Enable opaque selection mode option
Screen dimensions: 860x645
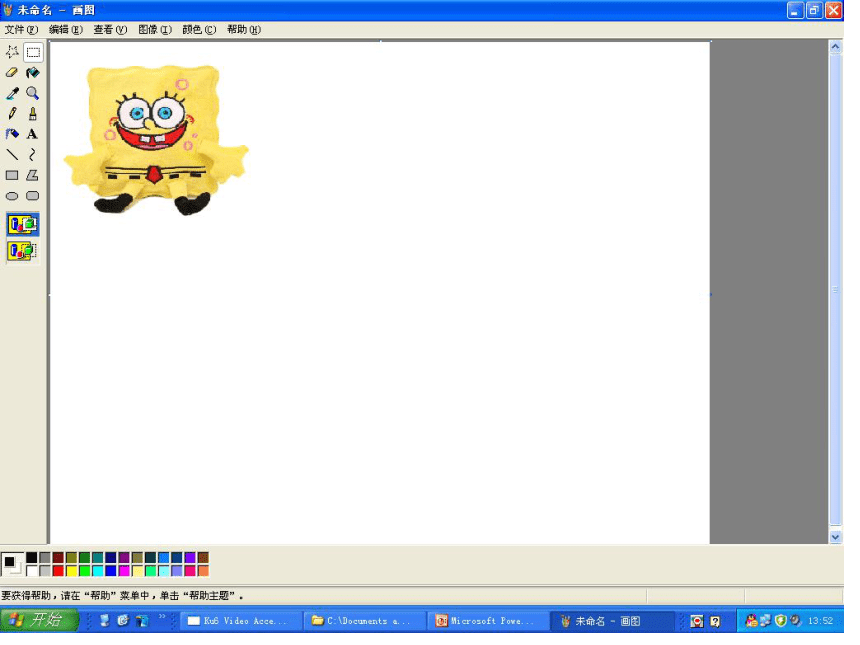point(22,224)
